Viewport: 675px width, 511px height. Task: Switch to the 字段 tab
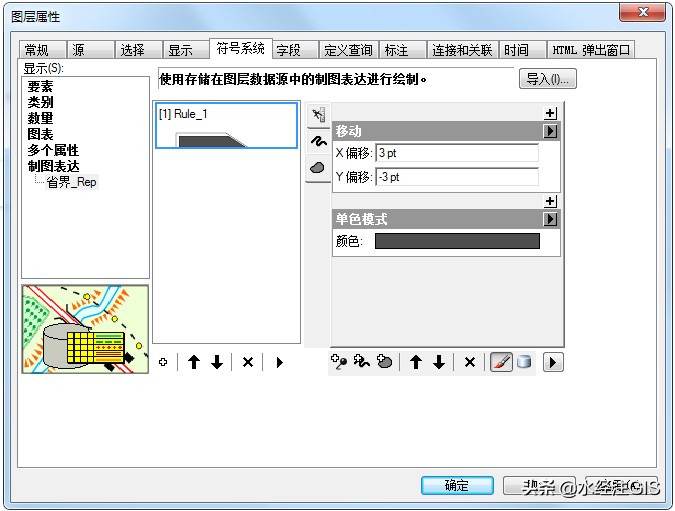(296, 50)
